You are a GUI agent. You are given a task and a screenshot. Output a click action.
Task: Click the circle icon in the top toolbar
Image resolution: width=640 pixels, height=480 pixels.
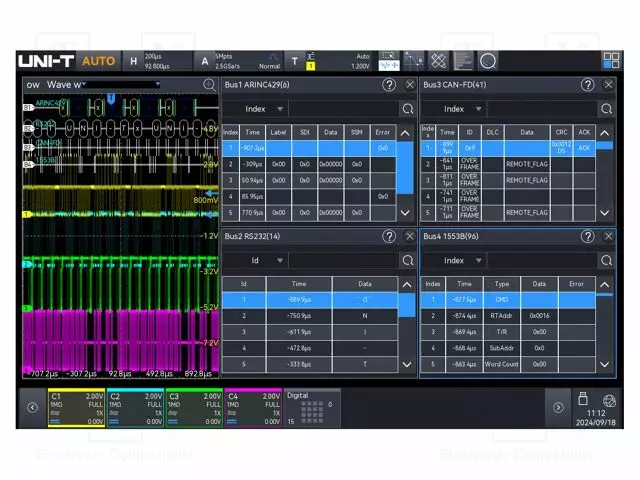pos(487,61)
